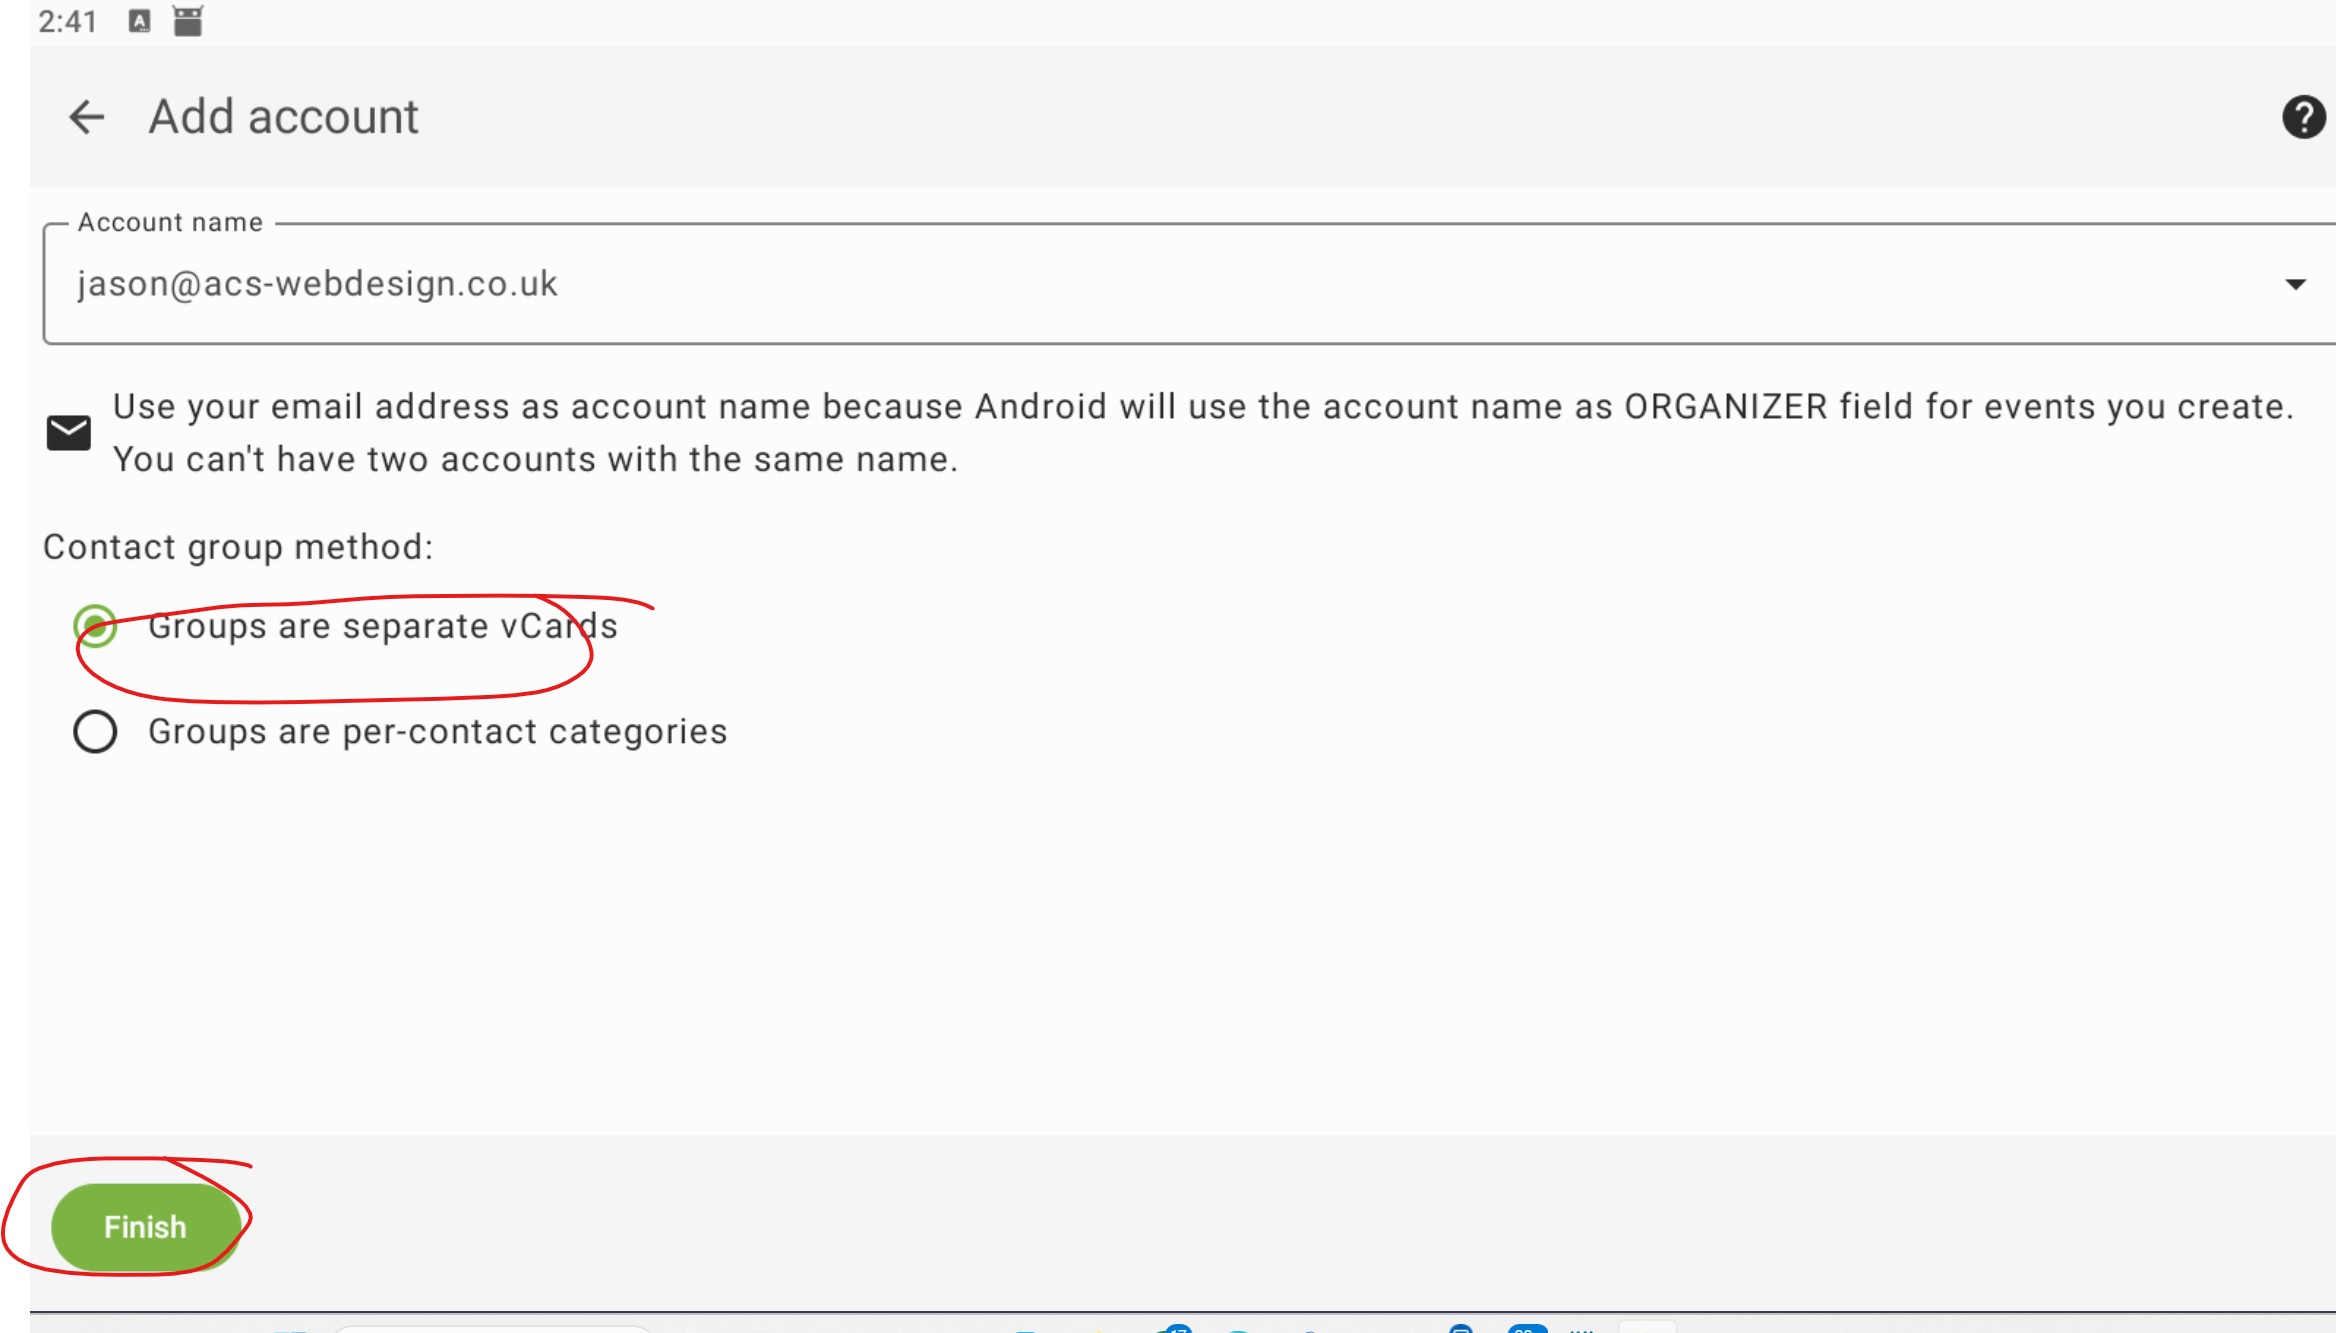
Task: Tap the keyboard 'A' status bar icon
Action: point(139,21)
